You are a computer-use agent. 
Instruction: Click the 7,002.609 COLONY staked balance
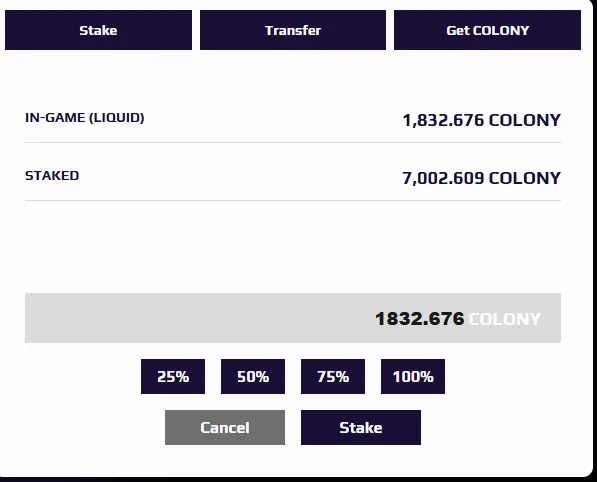point(481,178)
